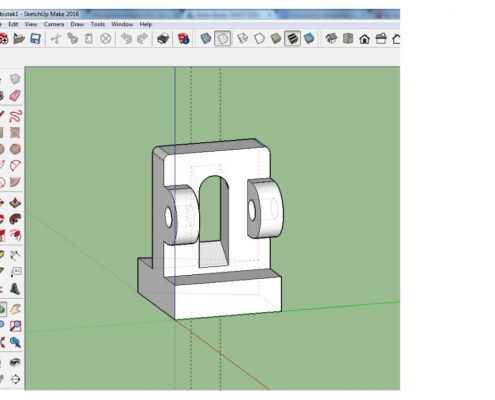
Task: Open the Tools menu
Action: 98,24
